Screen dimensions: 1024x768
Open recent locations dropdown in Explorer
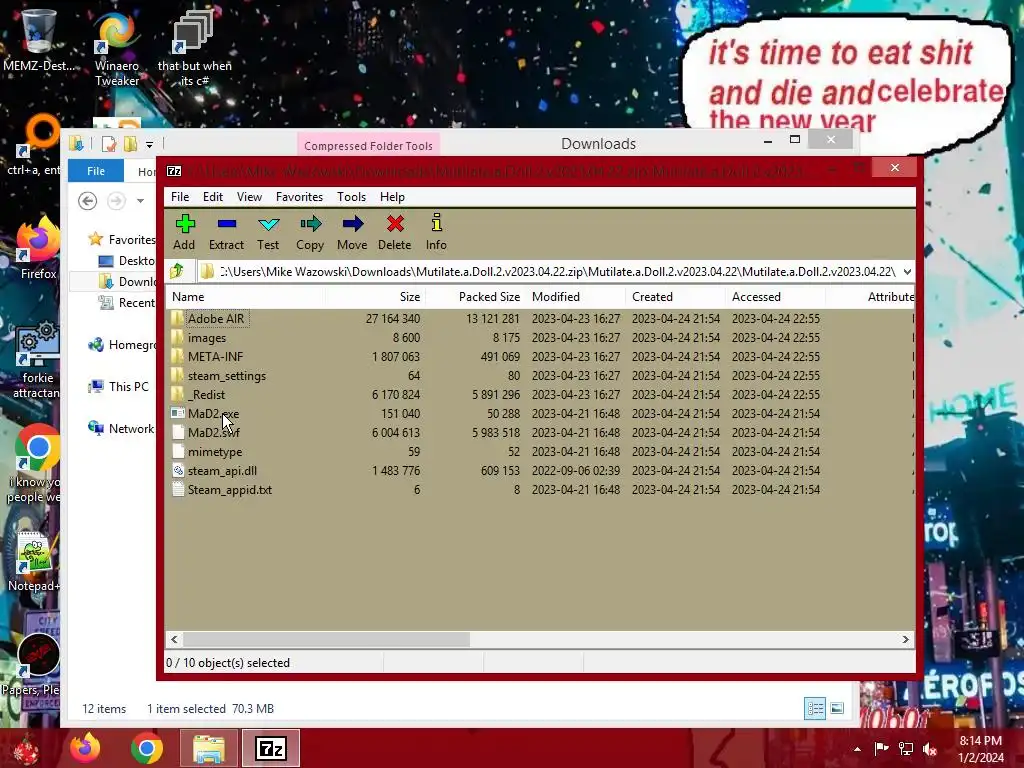pyautogui.click(x=140, y=201)
